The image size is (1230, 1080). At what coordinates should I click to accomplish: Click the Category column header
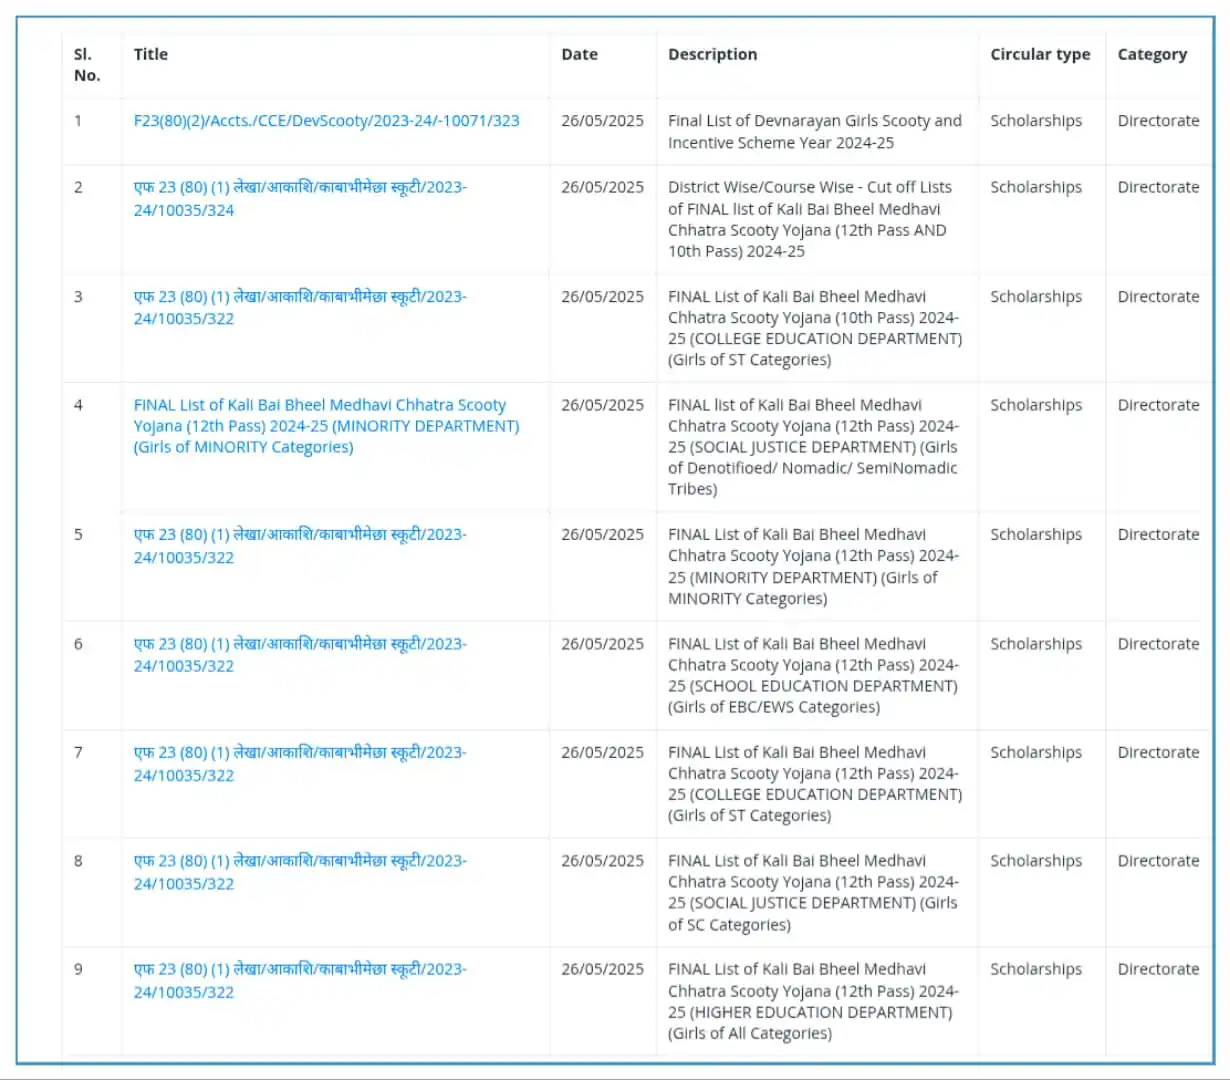click(1152, 54)
